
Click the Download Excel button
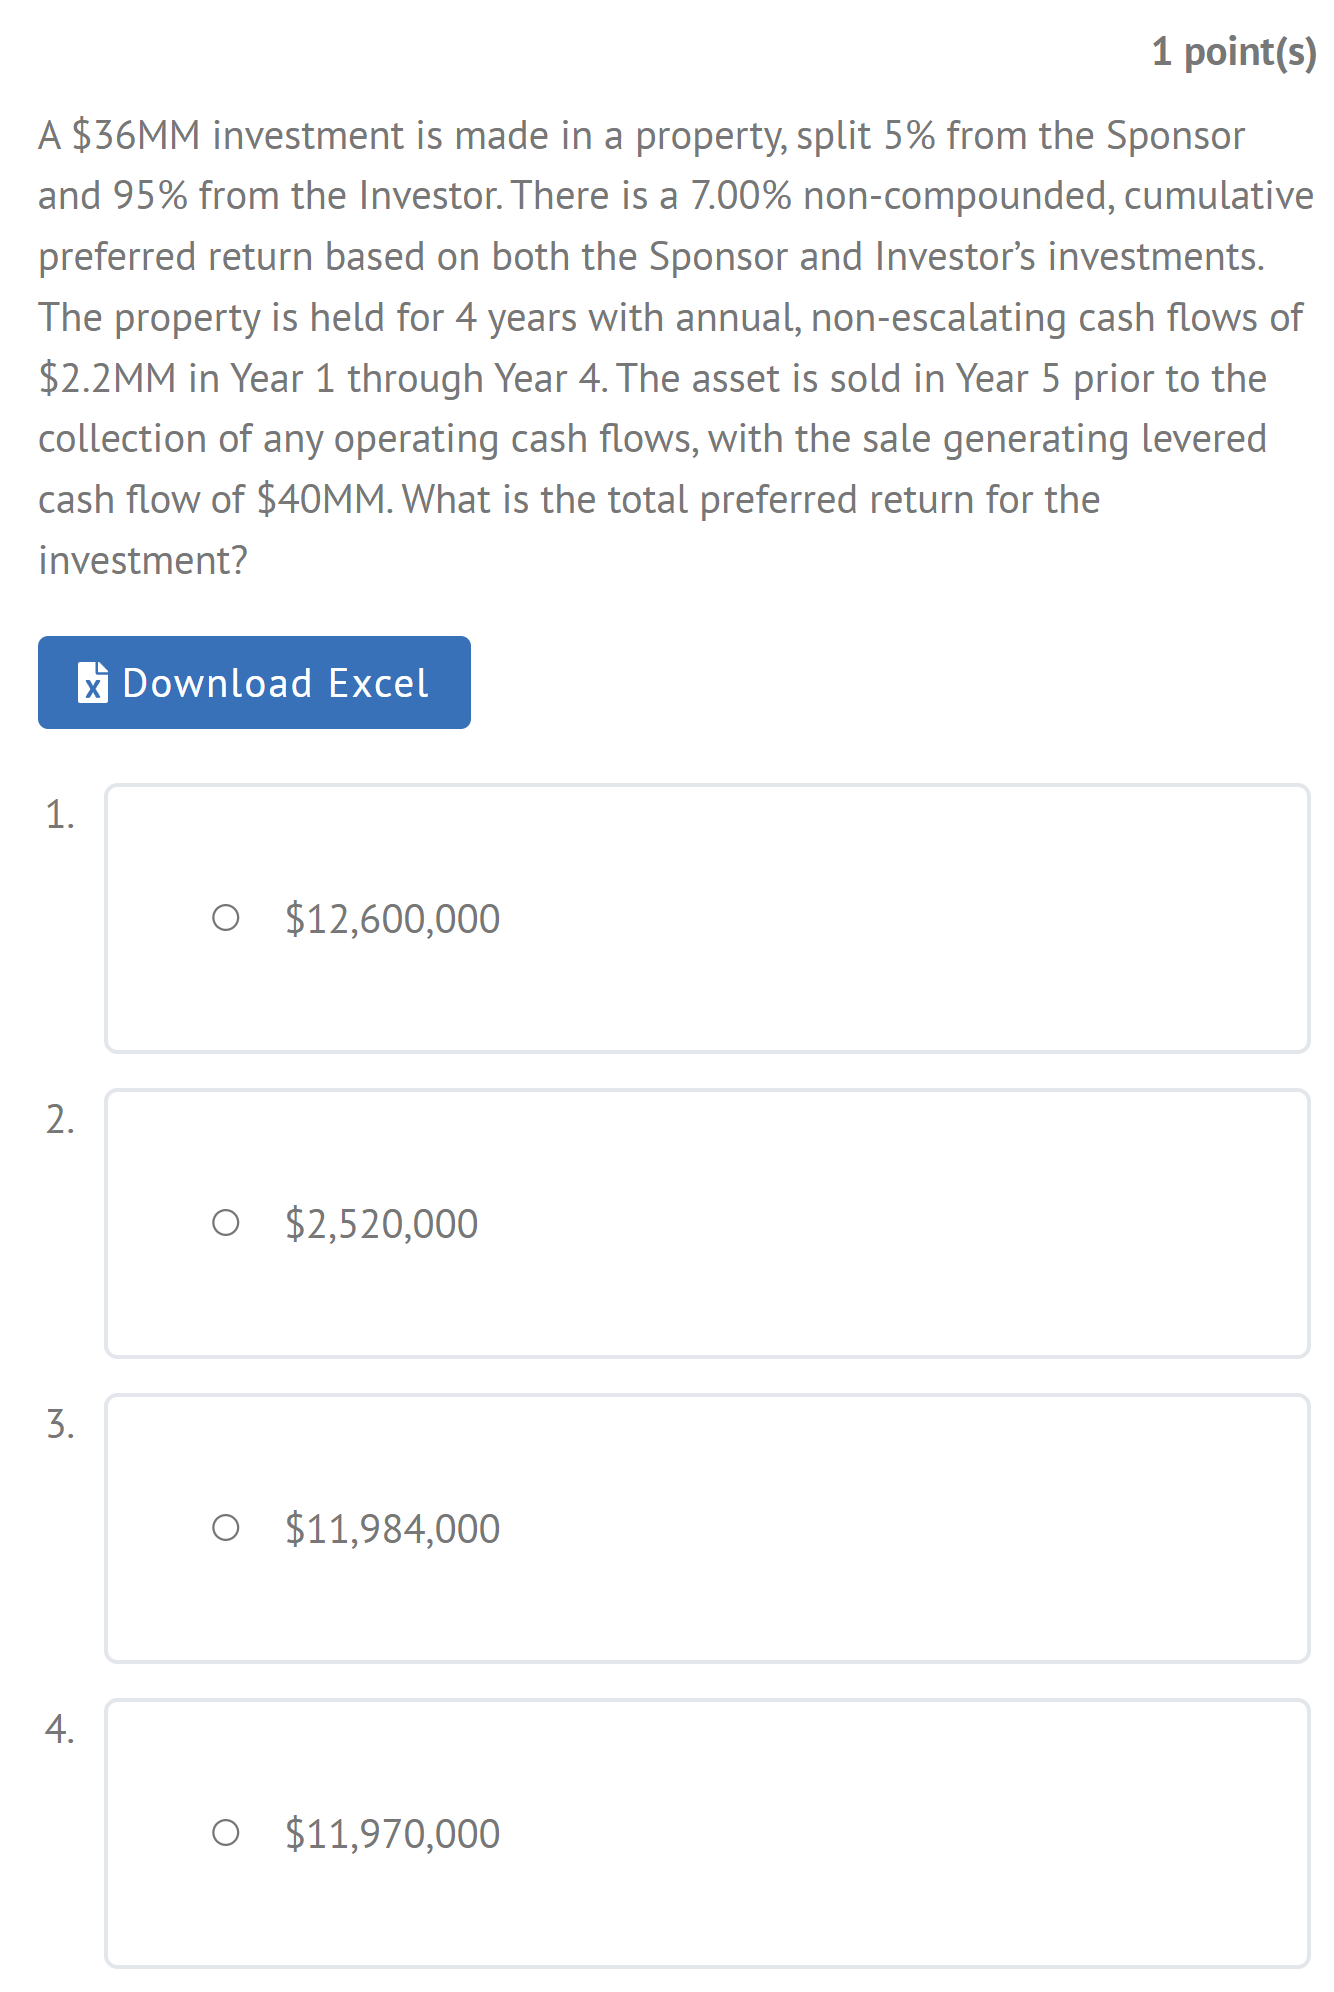254,682
